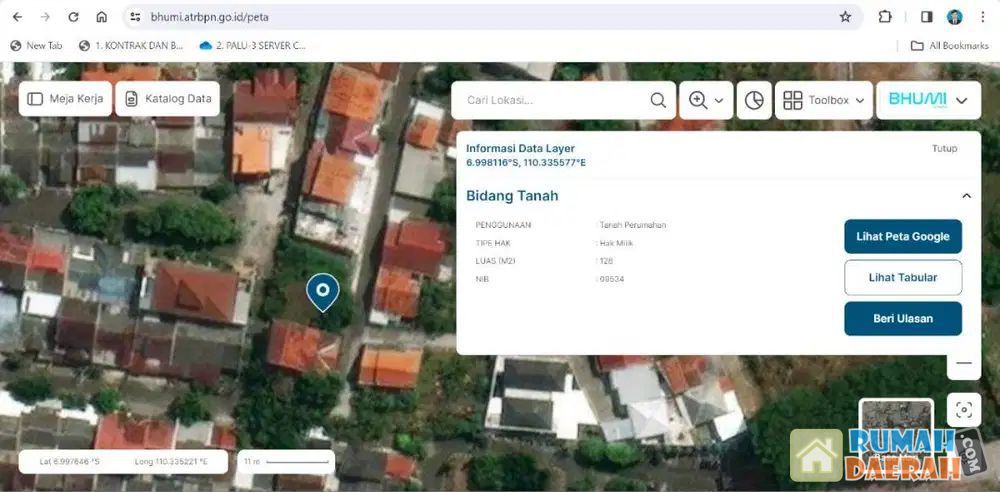Click the Beri Ulasan button
This screenshot has width=1000, height=492.
click(902, 318)
